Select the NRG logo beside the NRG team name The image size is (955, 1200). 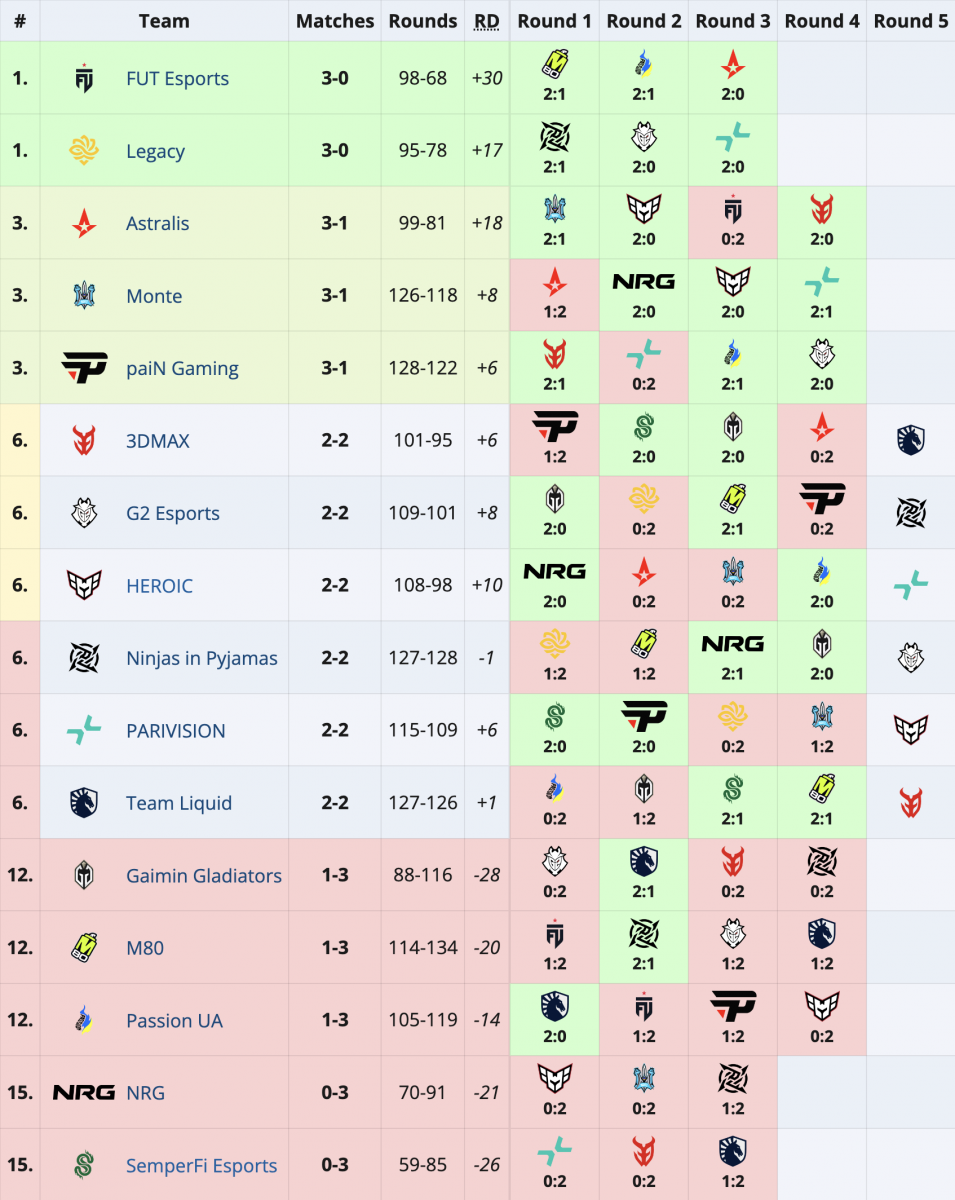click(84, 1093)
